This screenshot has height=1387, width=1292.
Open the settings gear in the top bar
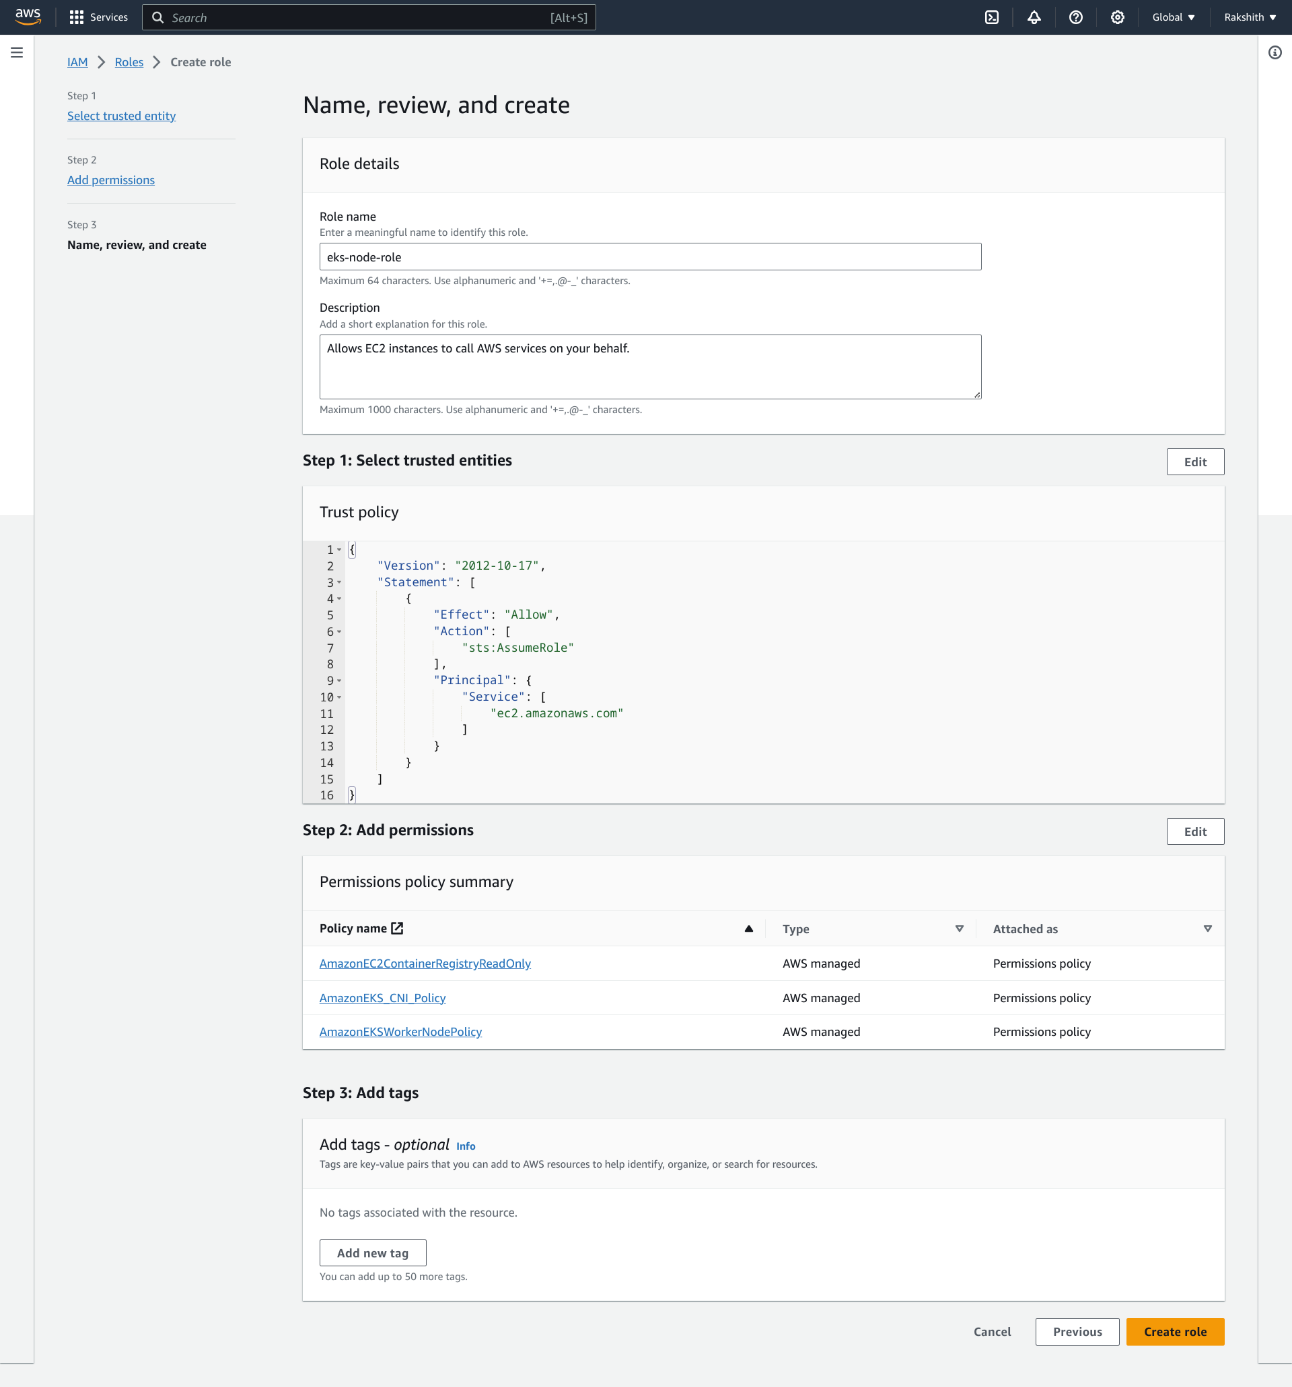(x=1118, y=17)
